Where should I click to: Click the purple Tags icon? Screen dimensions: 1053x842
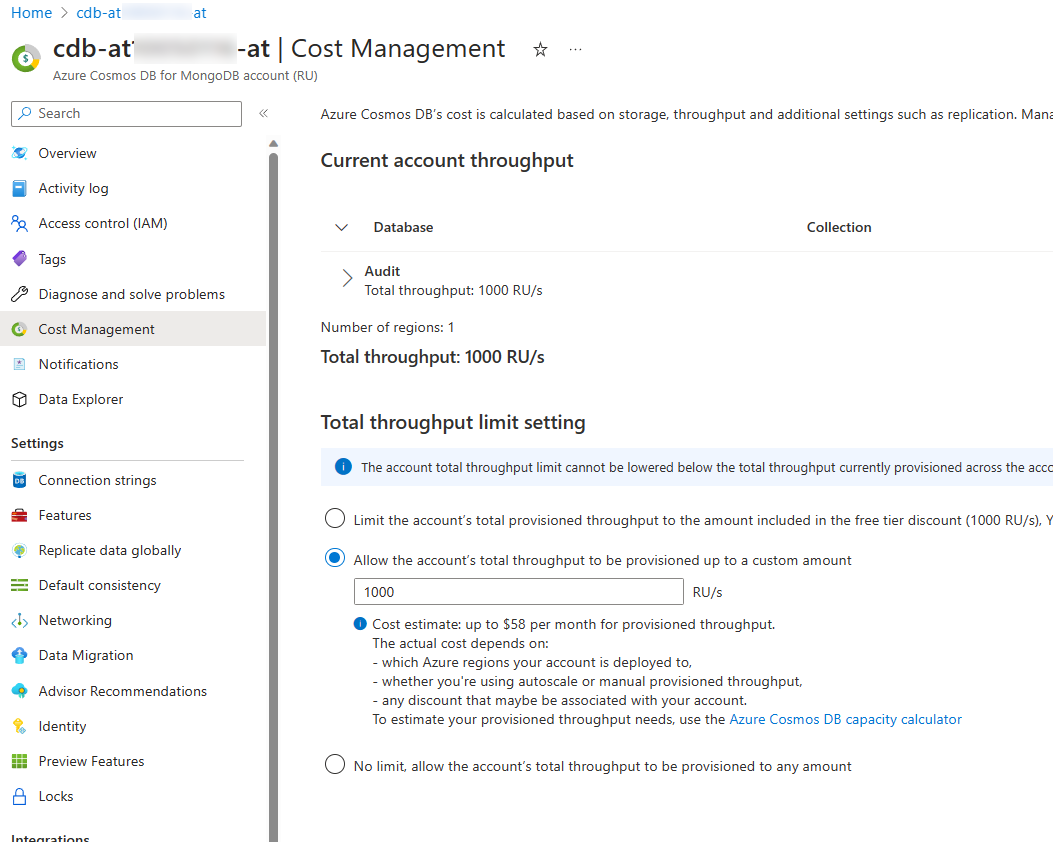19,259
